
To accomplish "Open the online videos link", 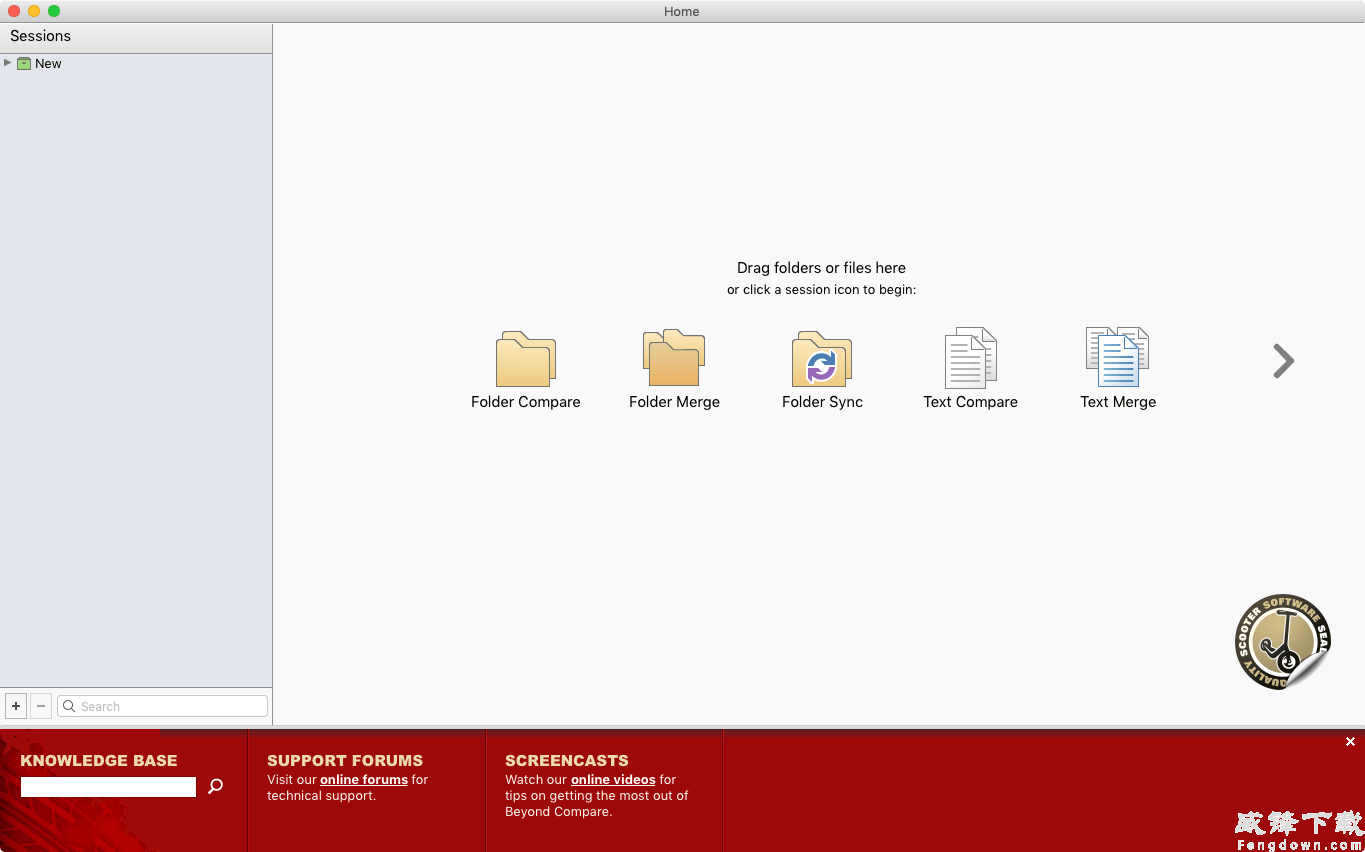I will 613,780.
